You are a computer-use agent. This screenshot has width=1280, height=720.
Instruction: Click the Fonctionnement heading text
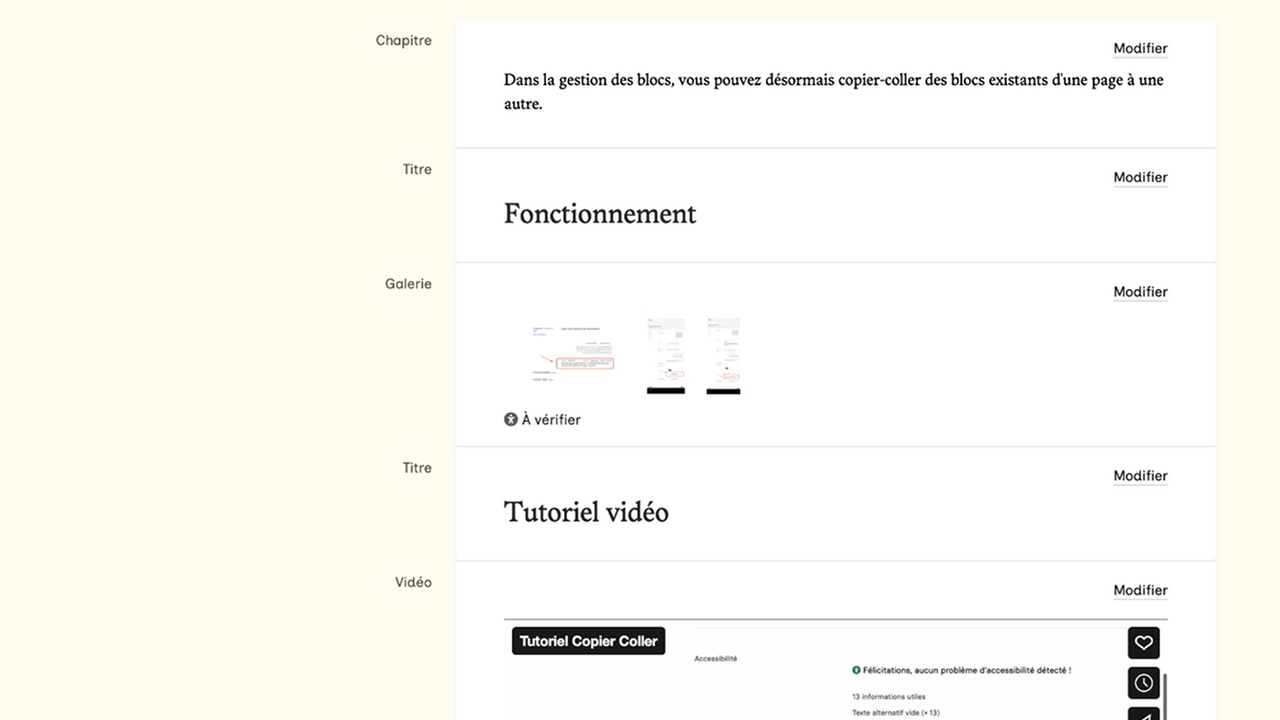(x=600, y=214)
